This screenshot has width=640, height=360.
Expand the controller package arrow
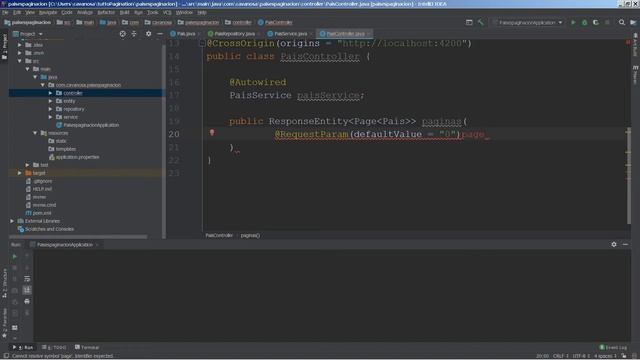[x=51, y=93]
